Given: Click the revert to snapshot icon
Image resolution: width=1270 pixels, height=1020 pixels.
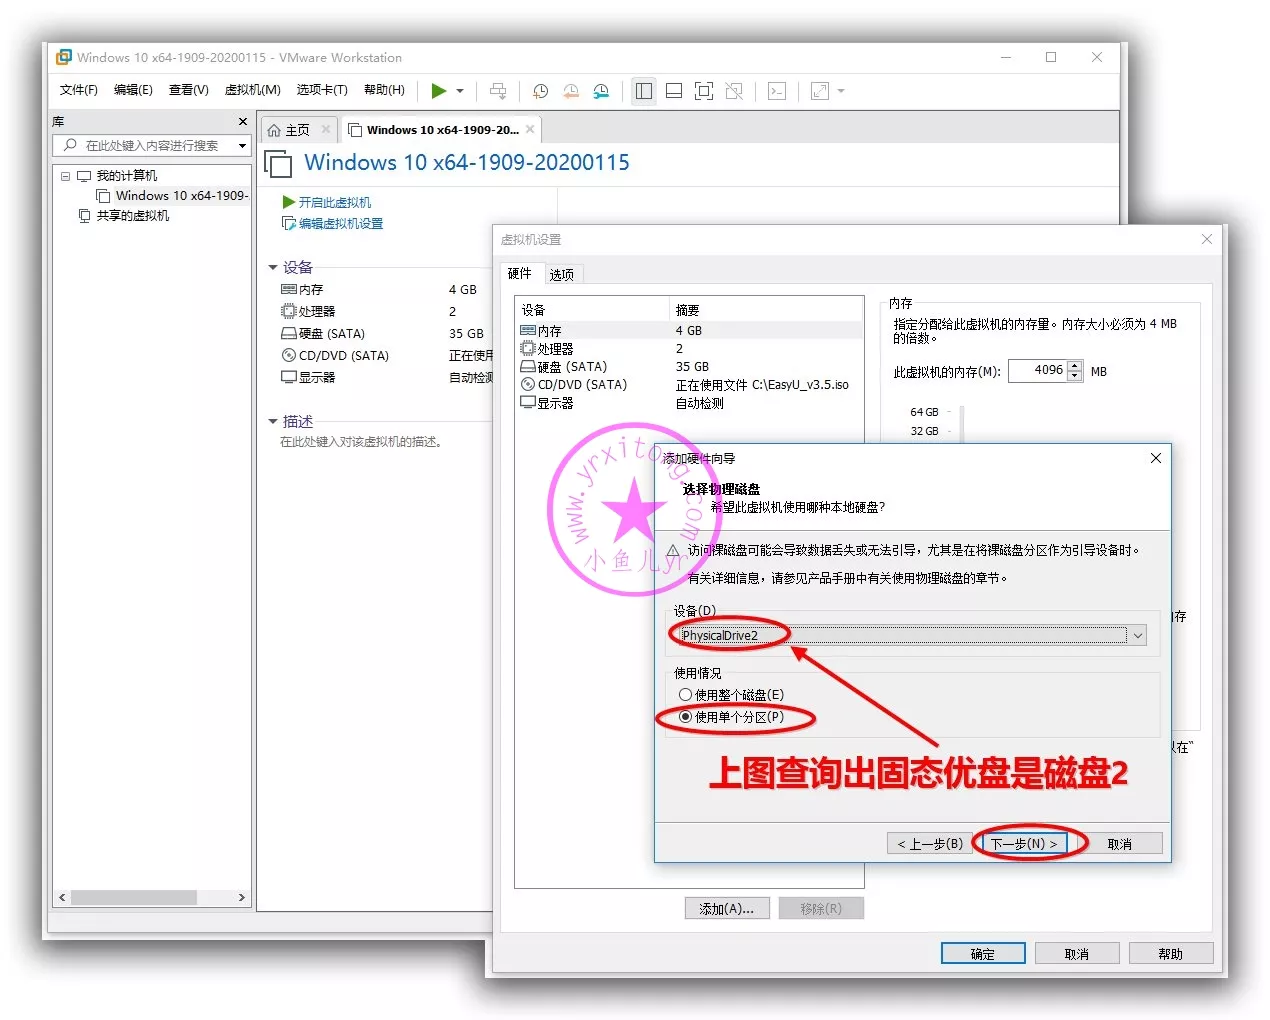Looking at the screenshot, I should 571,91.
